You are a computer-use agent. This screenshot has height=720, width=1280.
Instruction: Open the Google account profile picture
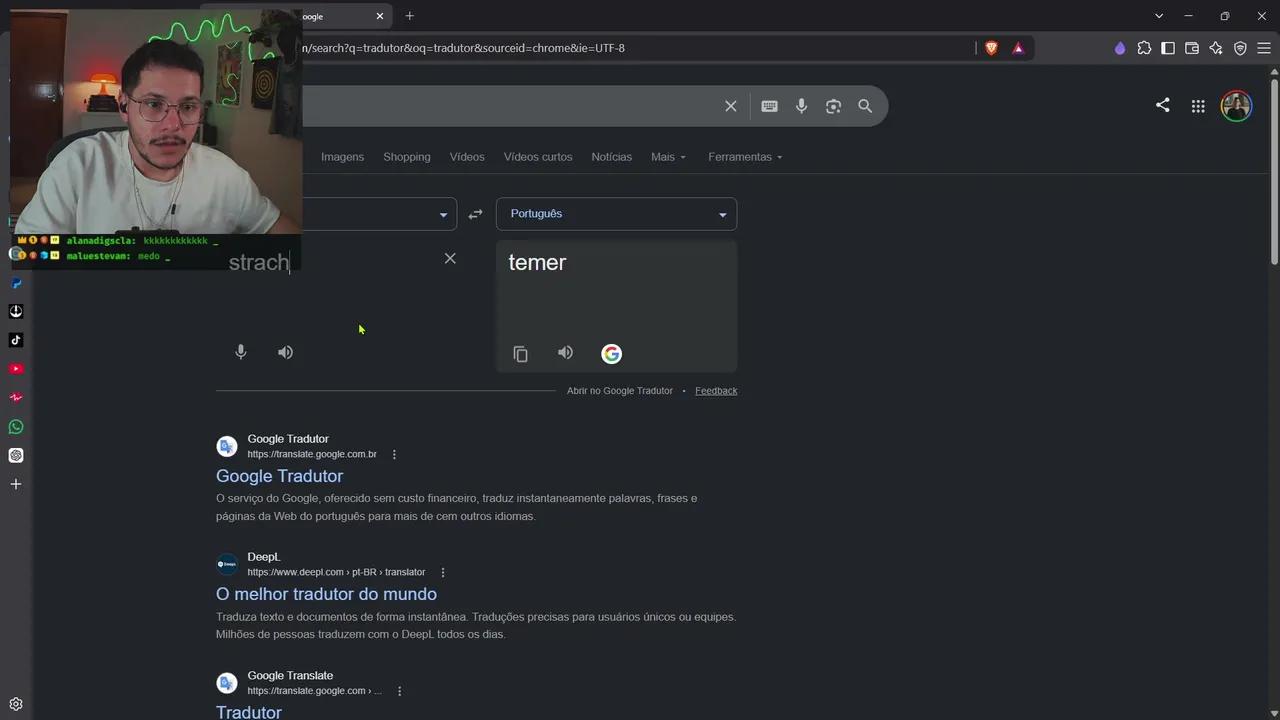(x=1236, y=106)
